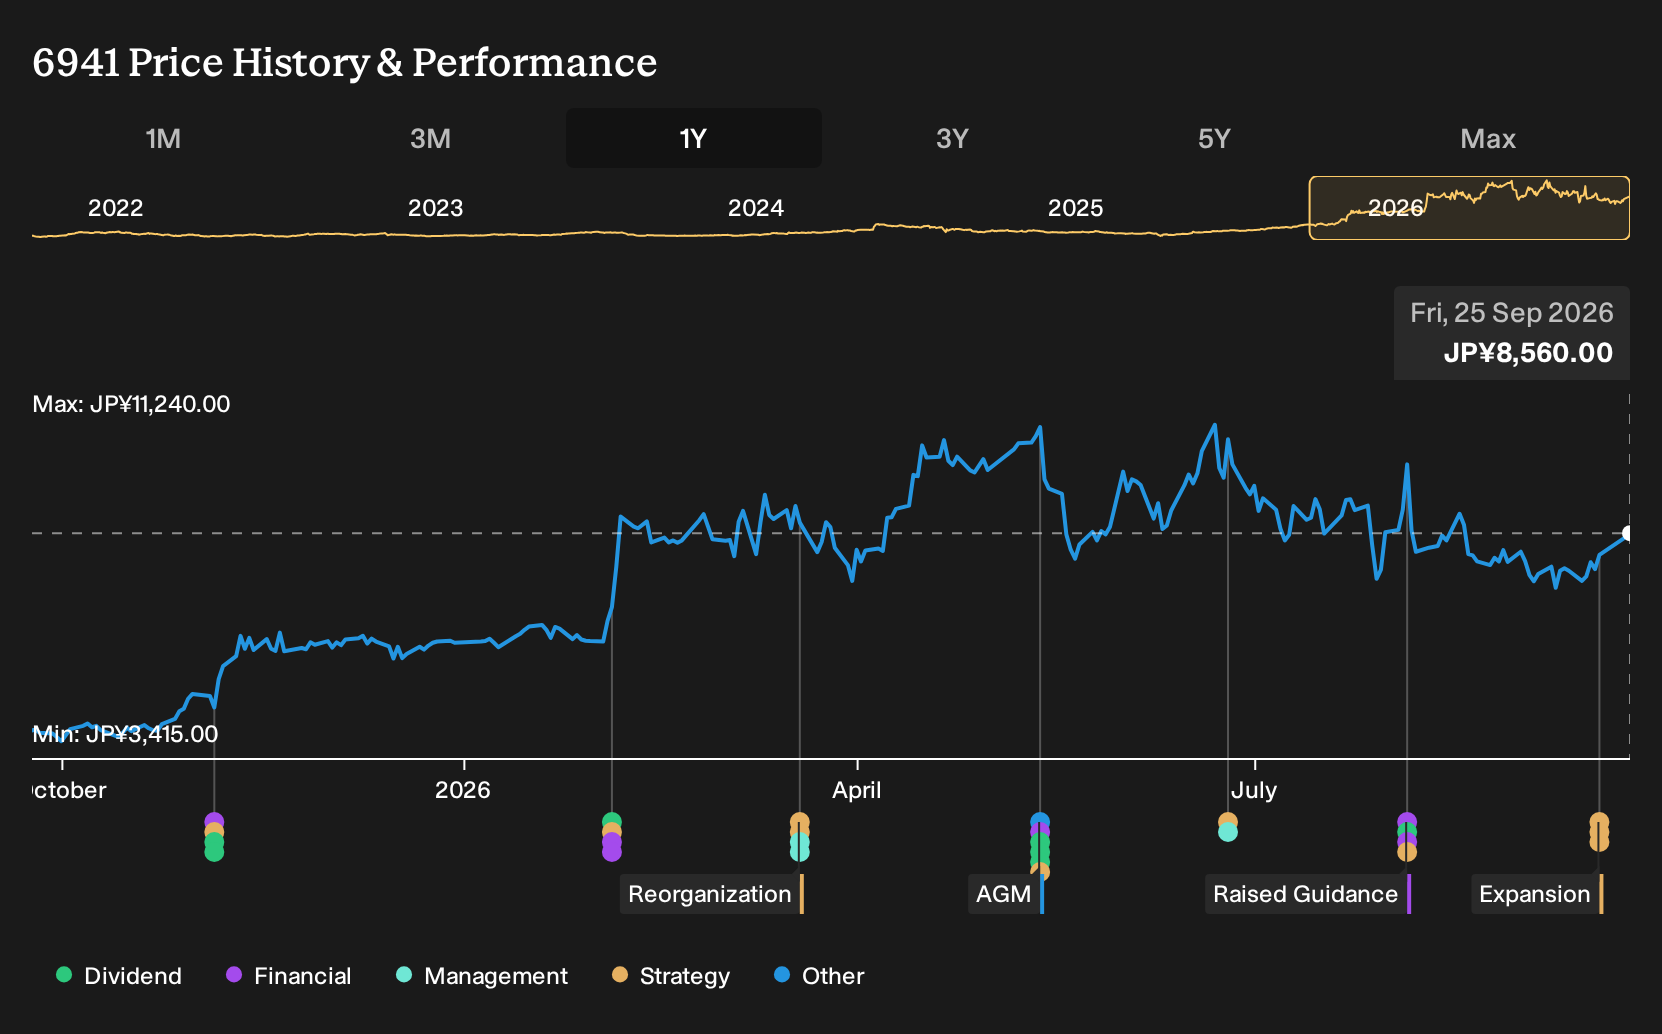Click the Max: JP¥11,240.00 label
This screenshot has width=1662, height=1034.
point(131,404)
